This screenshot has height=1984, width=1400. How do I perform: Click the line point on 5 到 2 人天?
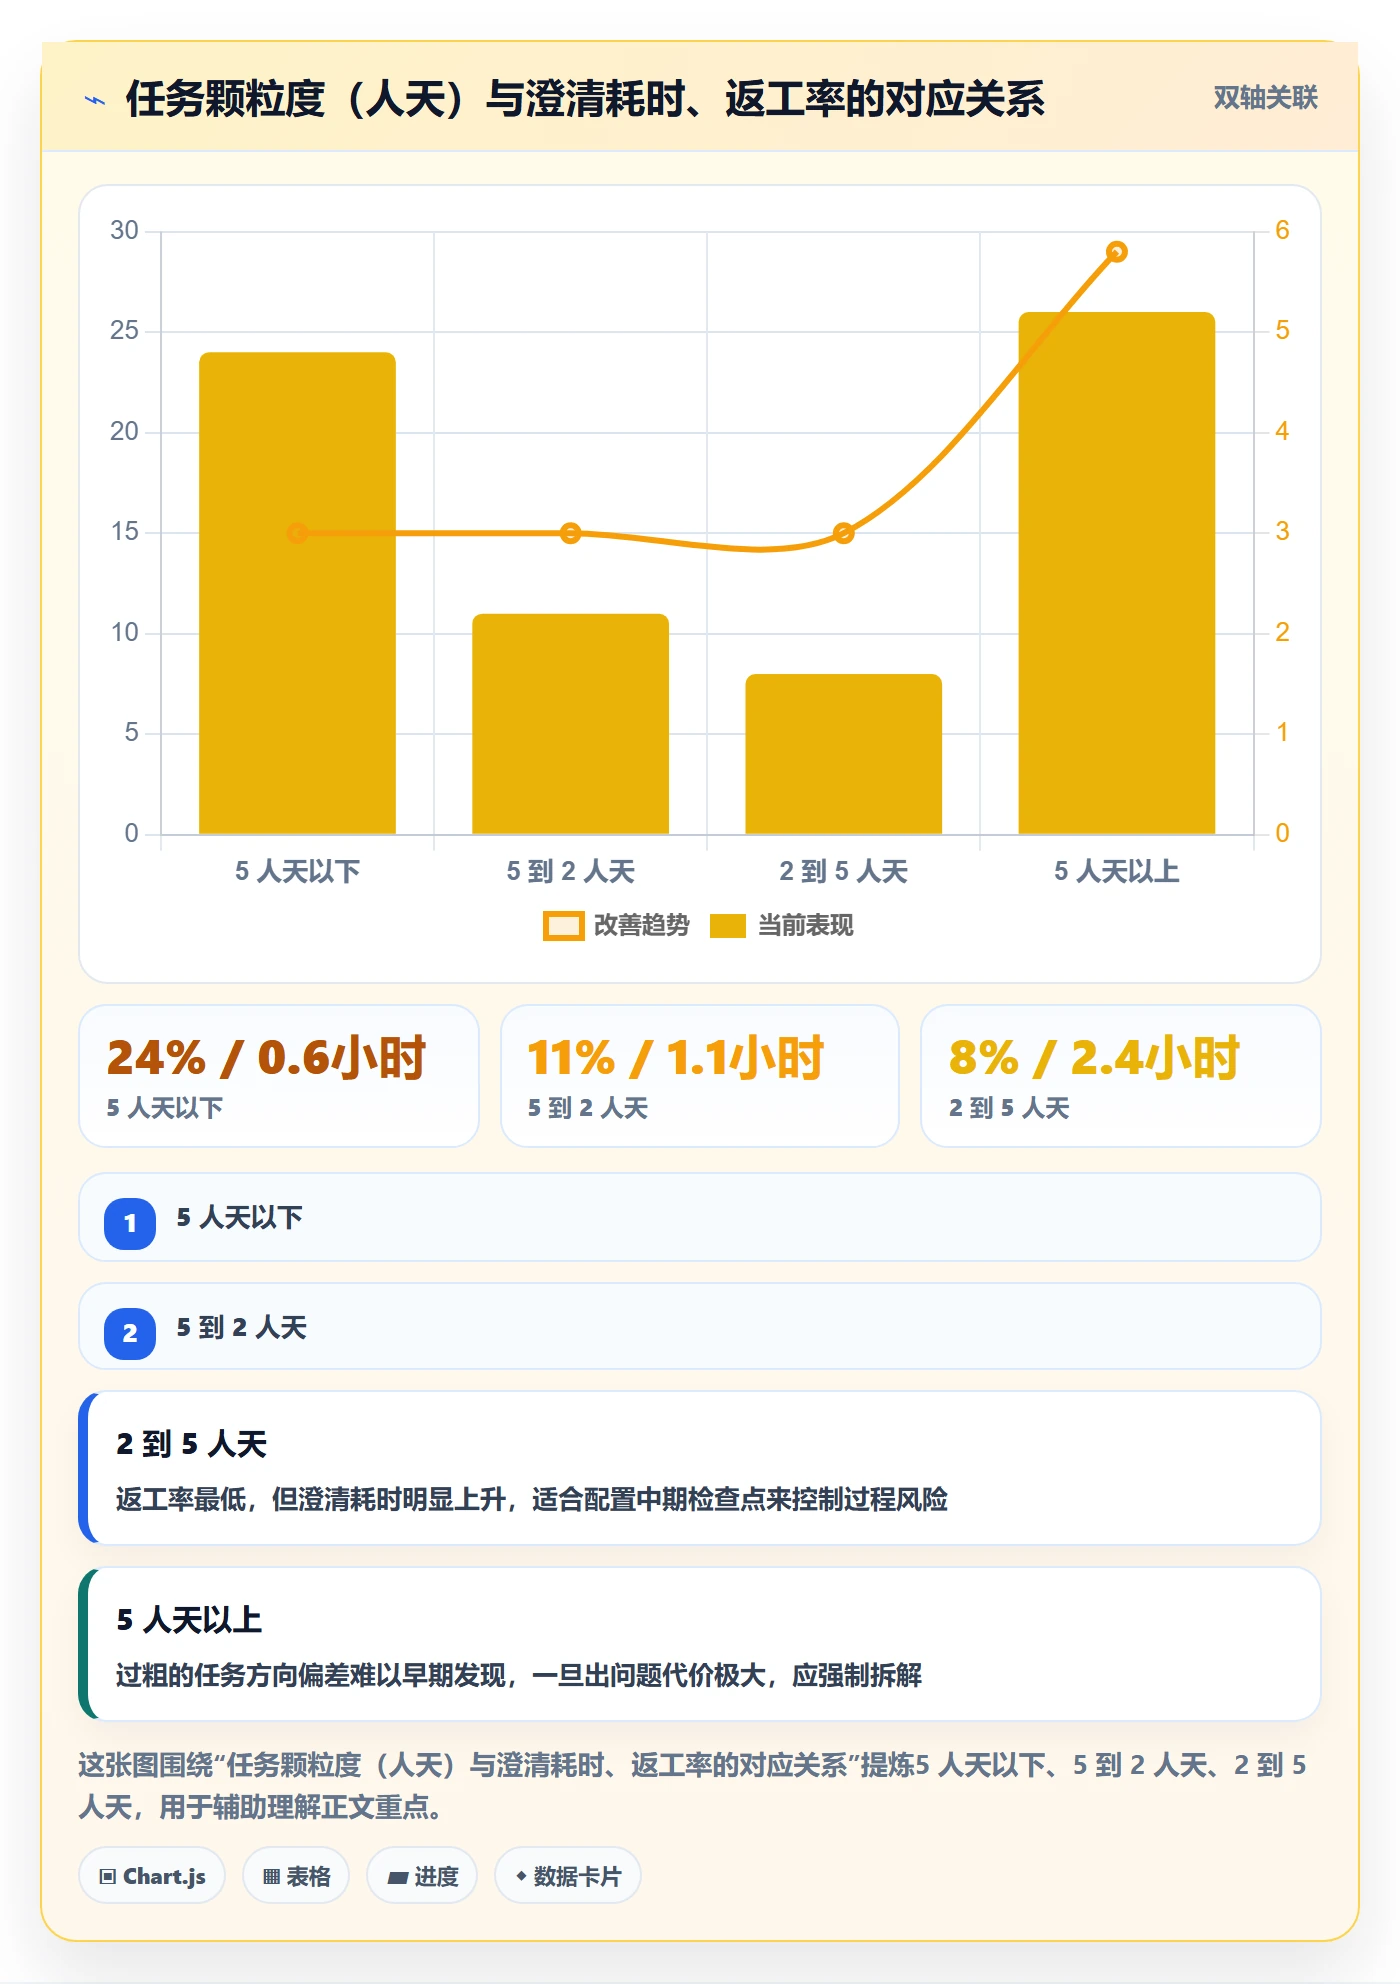[570, 533]
